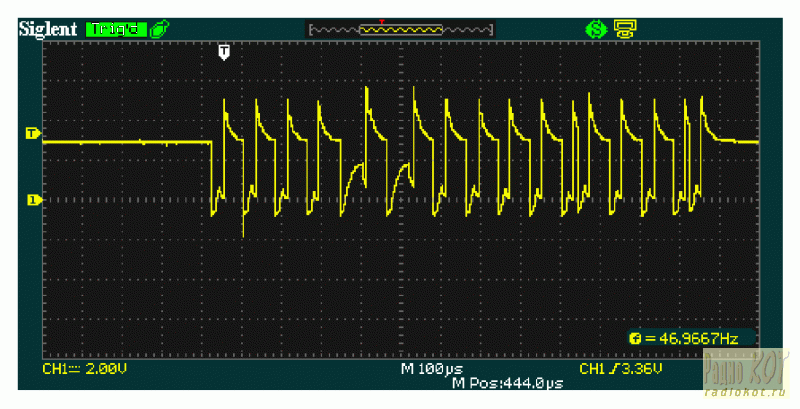The image size is (800, 409).
Task: Click the red trigger pointer above overview bar
Action: click(x=381, y=20)
